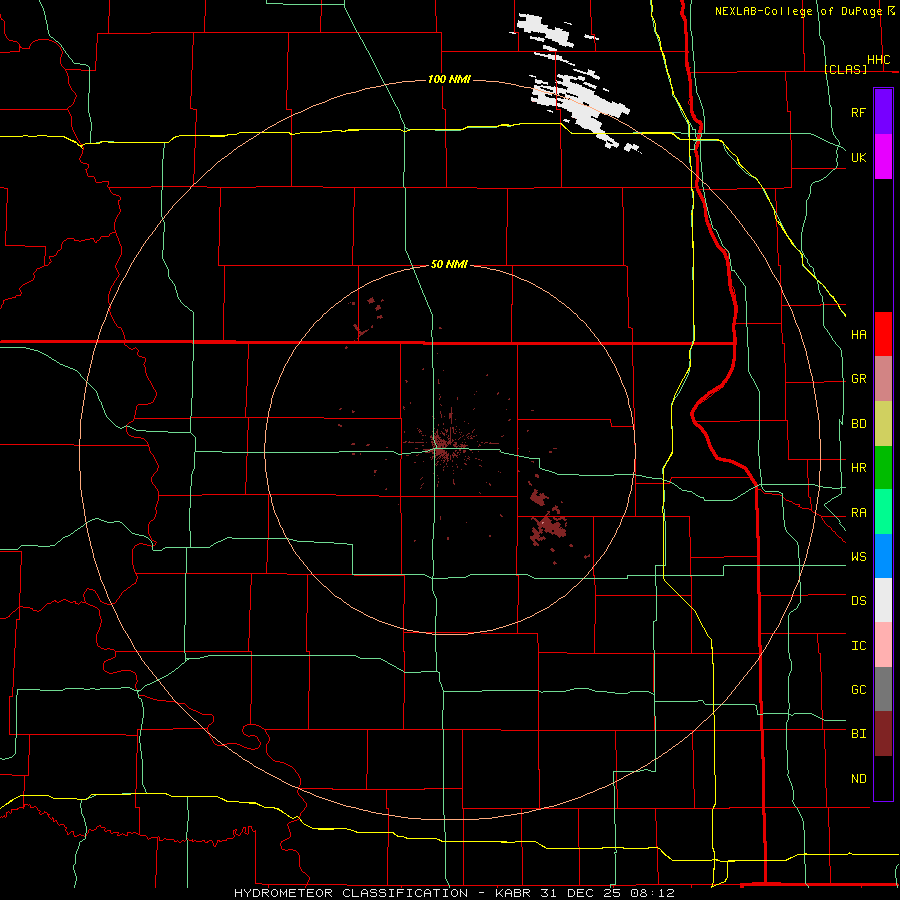The width and height of the screenshot is (900, 900).
Task: Click the 'UK' legend label
Action: coord(858,157)
